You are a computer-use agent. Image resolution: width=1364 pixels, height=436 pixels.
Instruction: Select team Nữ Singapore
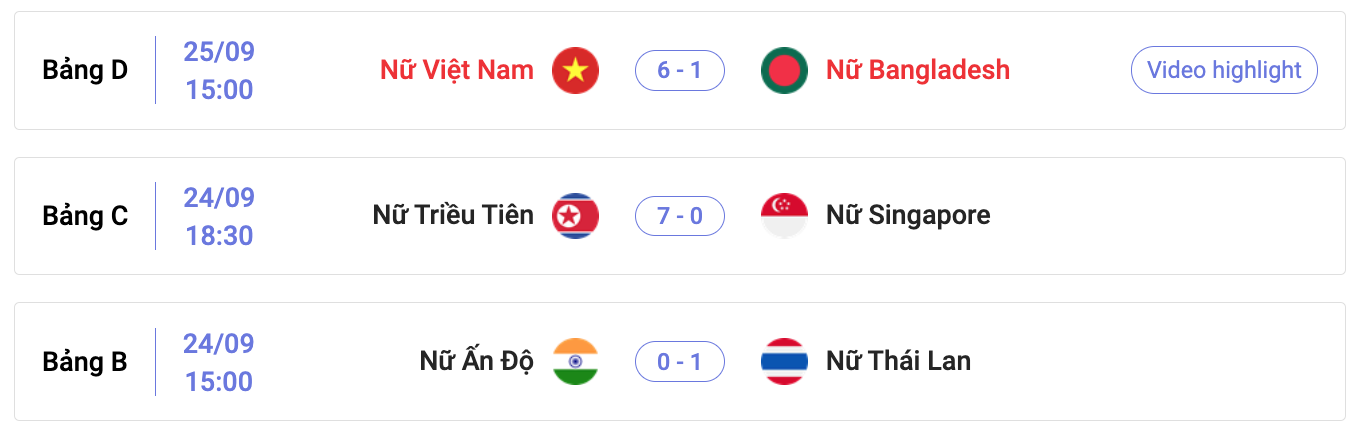point(908,216)
